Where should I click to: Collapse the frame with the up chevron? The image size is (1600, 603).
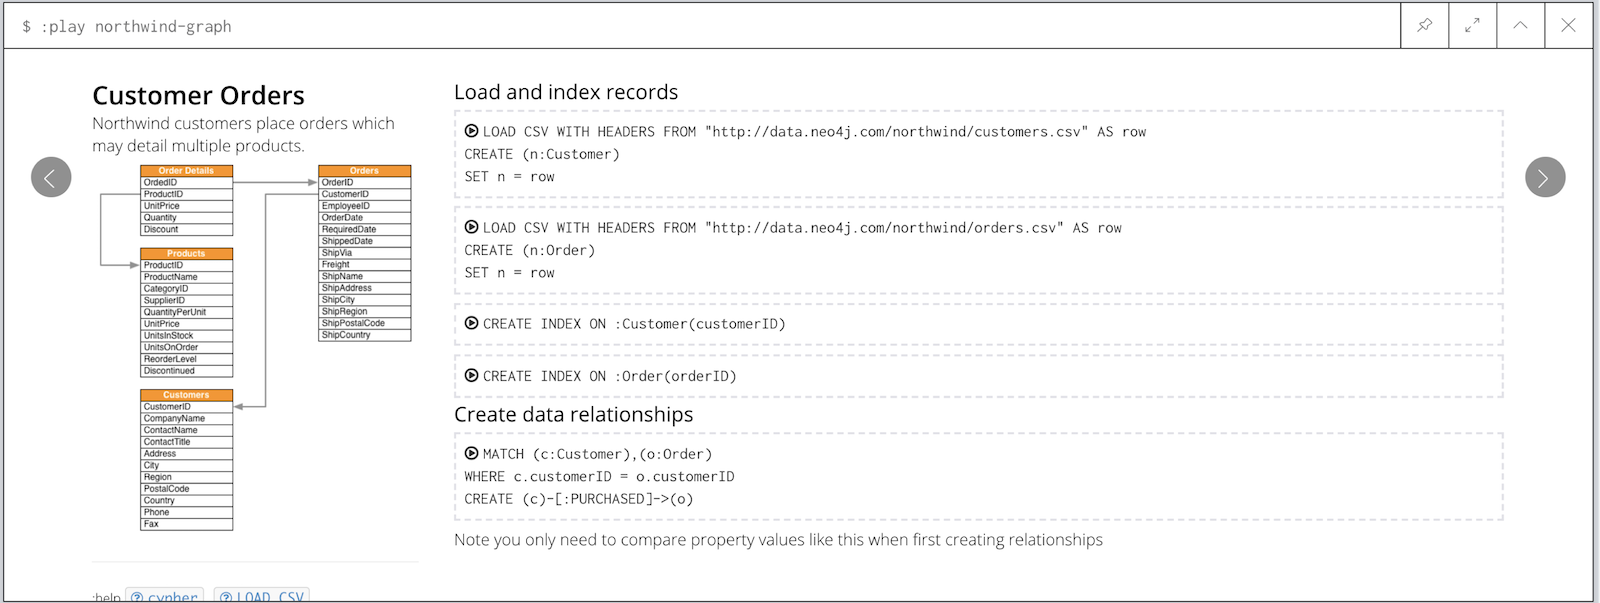[1520, 25]
